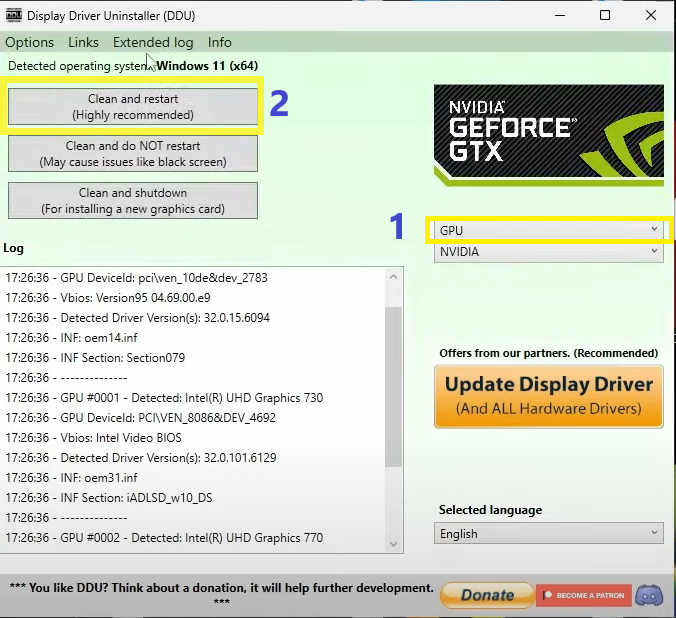676x618 pixels.
Task: Open the Discord icon link
Action: pos(649,596)
